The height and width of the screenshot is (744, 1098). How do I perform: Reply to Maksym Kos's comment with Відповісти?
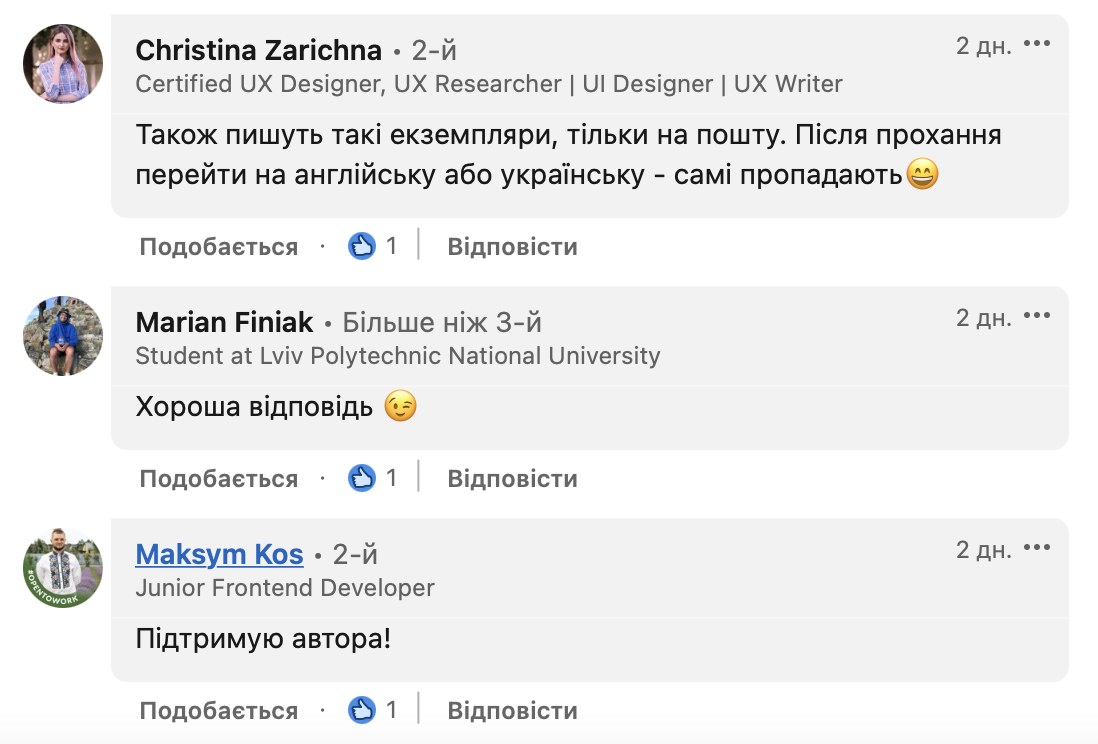click(x=513, y=710)
